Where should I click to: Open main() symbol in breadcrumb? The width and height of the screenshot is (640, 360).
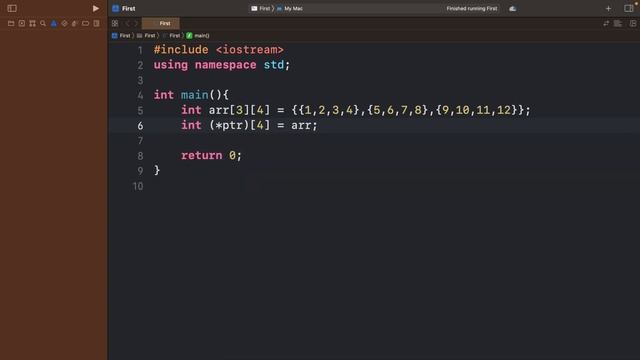click(x=198, y=36)
